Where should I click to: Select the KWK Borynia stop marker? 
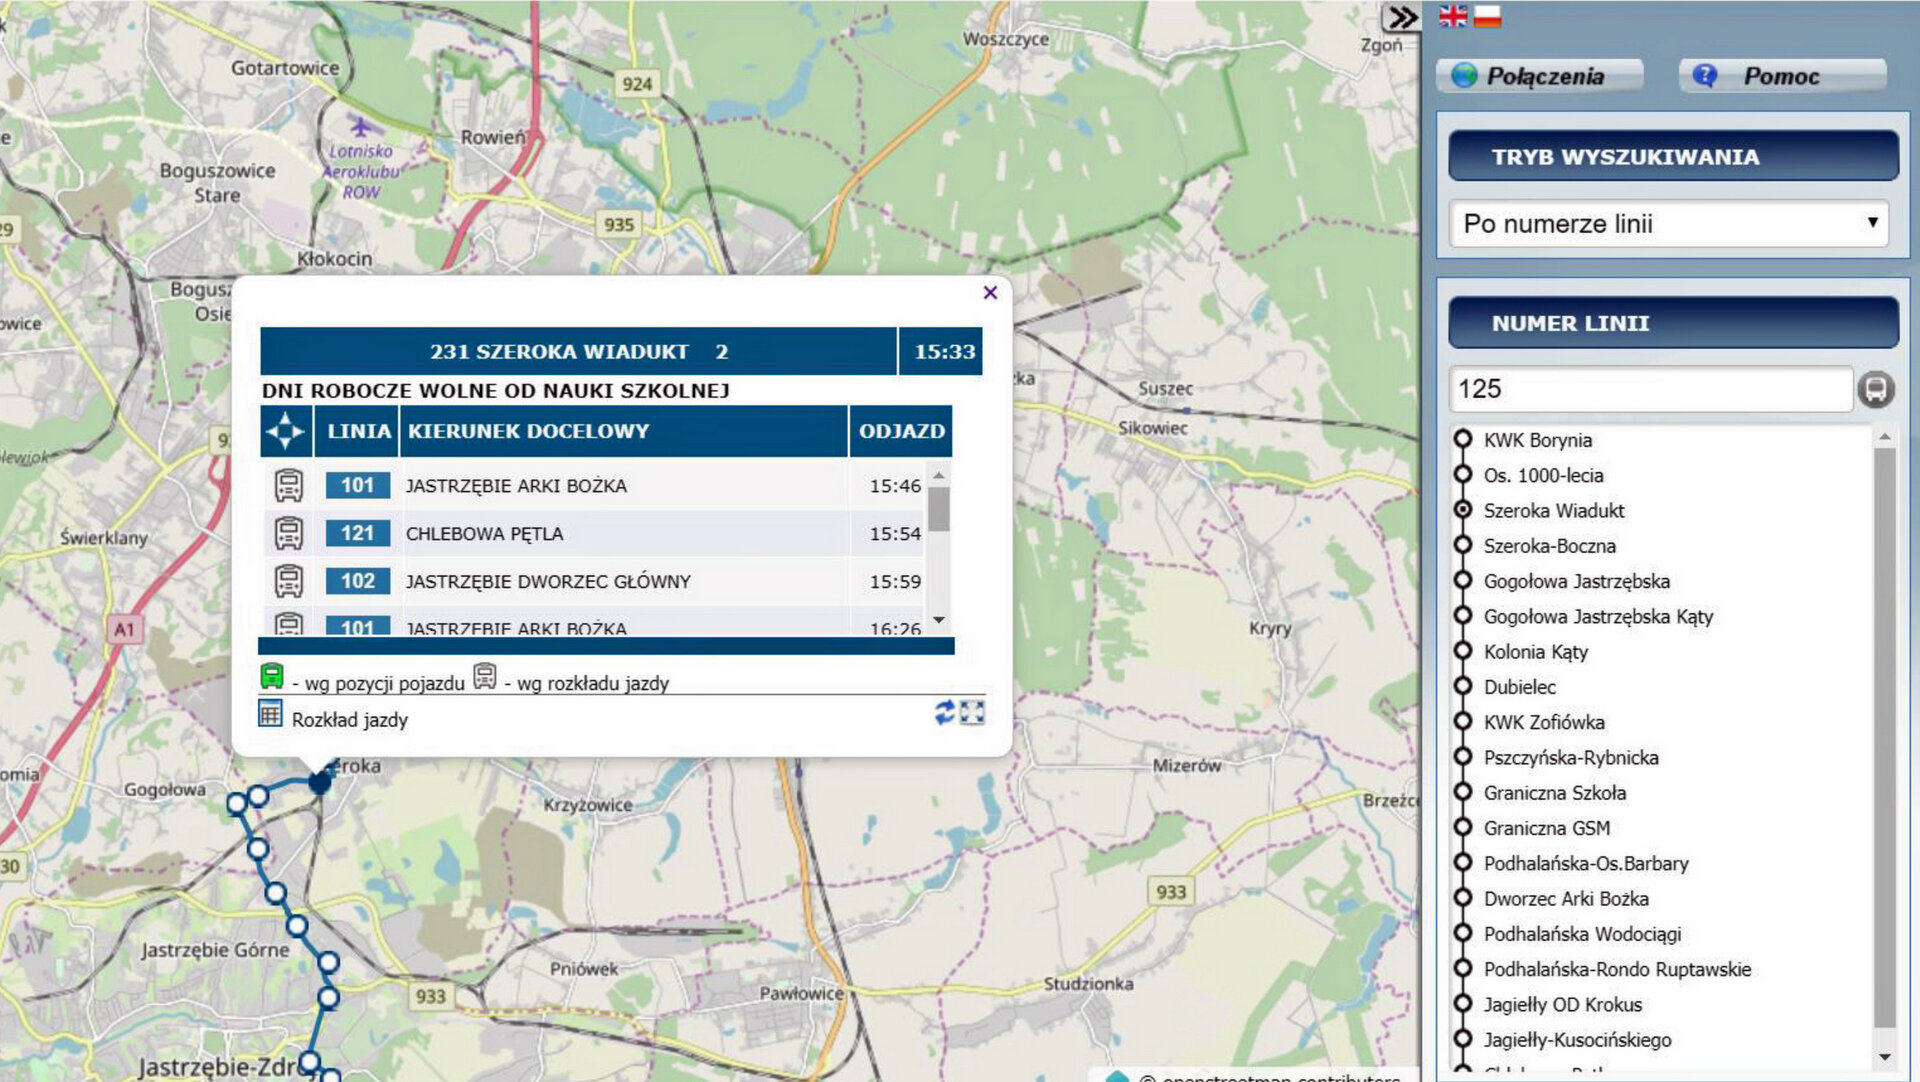(1463, 439)
